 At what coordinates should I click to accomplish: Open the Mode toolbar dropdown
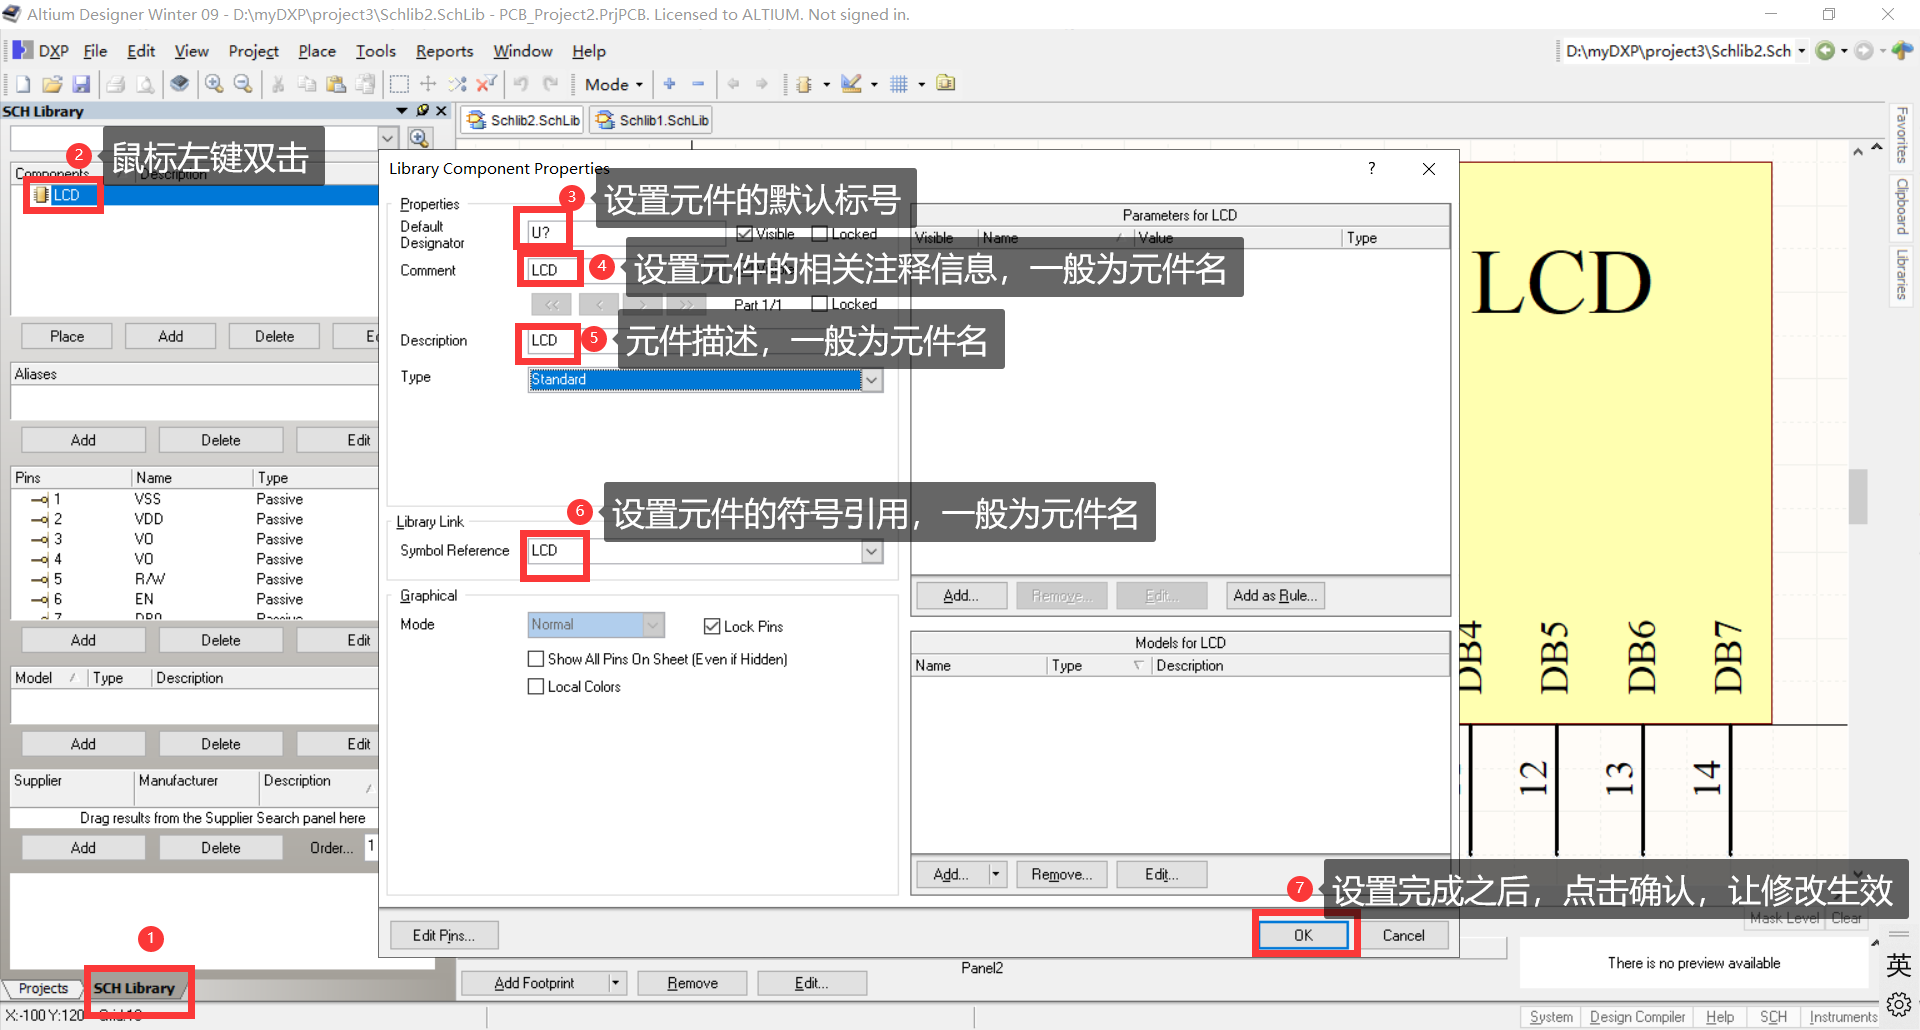[x=614, y=84]
